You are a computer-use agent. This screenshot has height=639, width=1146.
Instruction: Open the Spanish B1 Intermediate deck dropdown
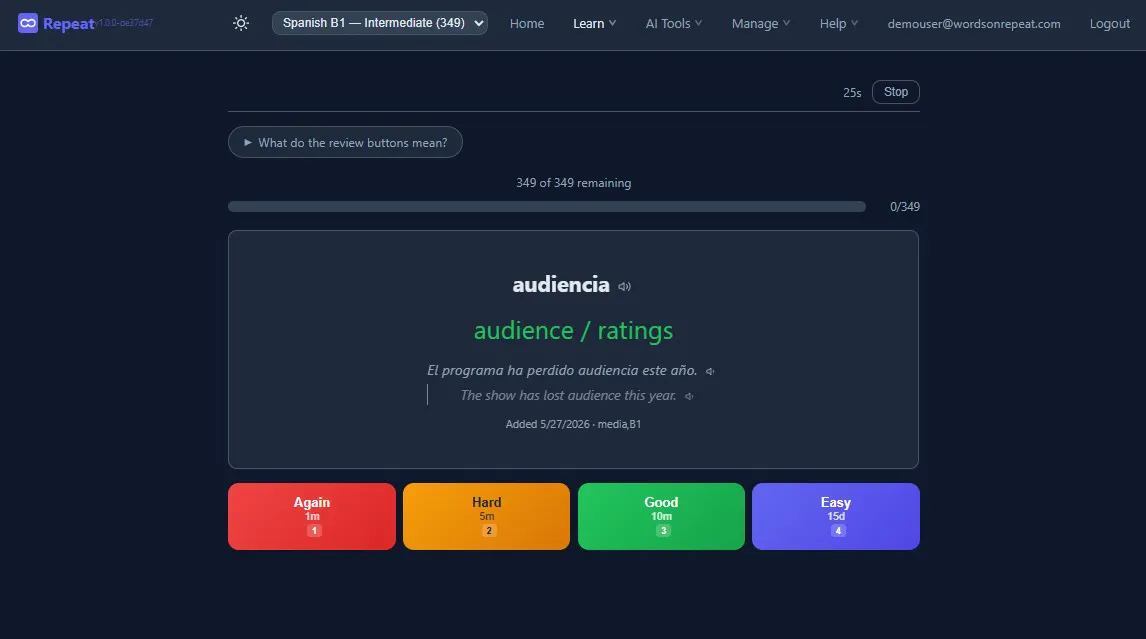click(380, 23)
